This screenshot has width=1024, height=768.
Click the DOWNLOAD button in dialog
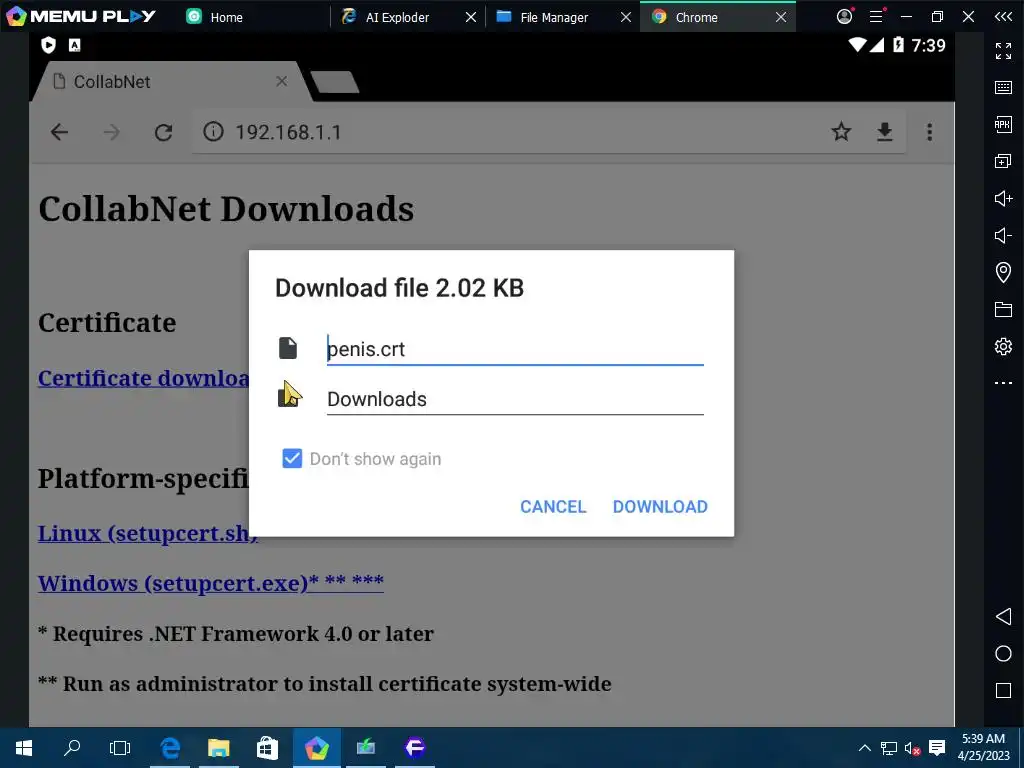(x=660, y=507)
